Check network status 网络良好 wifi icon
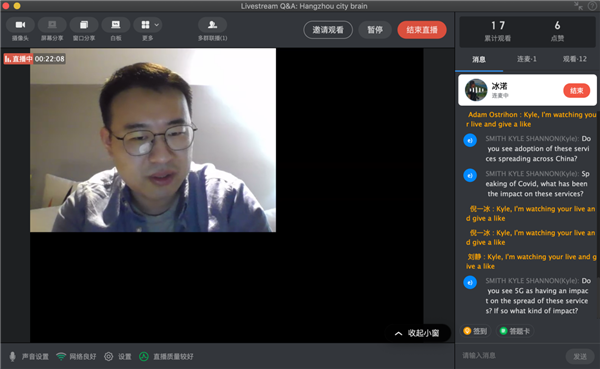This screenshot has height=369, width=600. coord(61,356)
